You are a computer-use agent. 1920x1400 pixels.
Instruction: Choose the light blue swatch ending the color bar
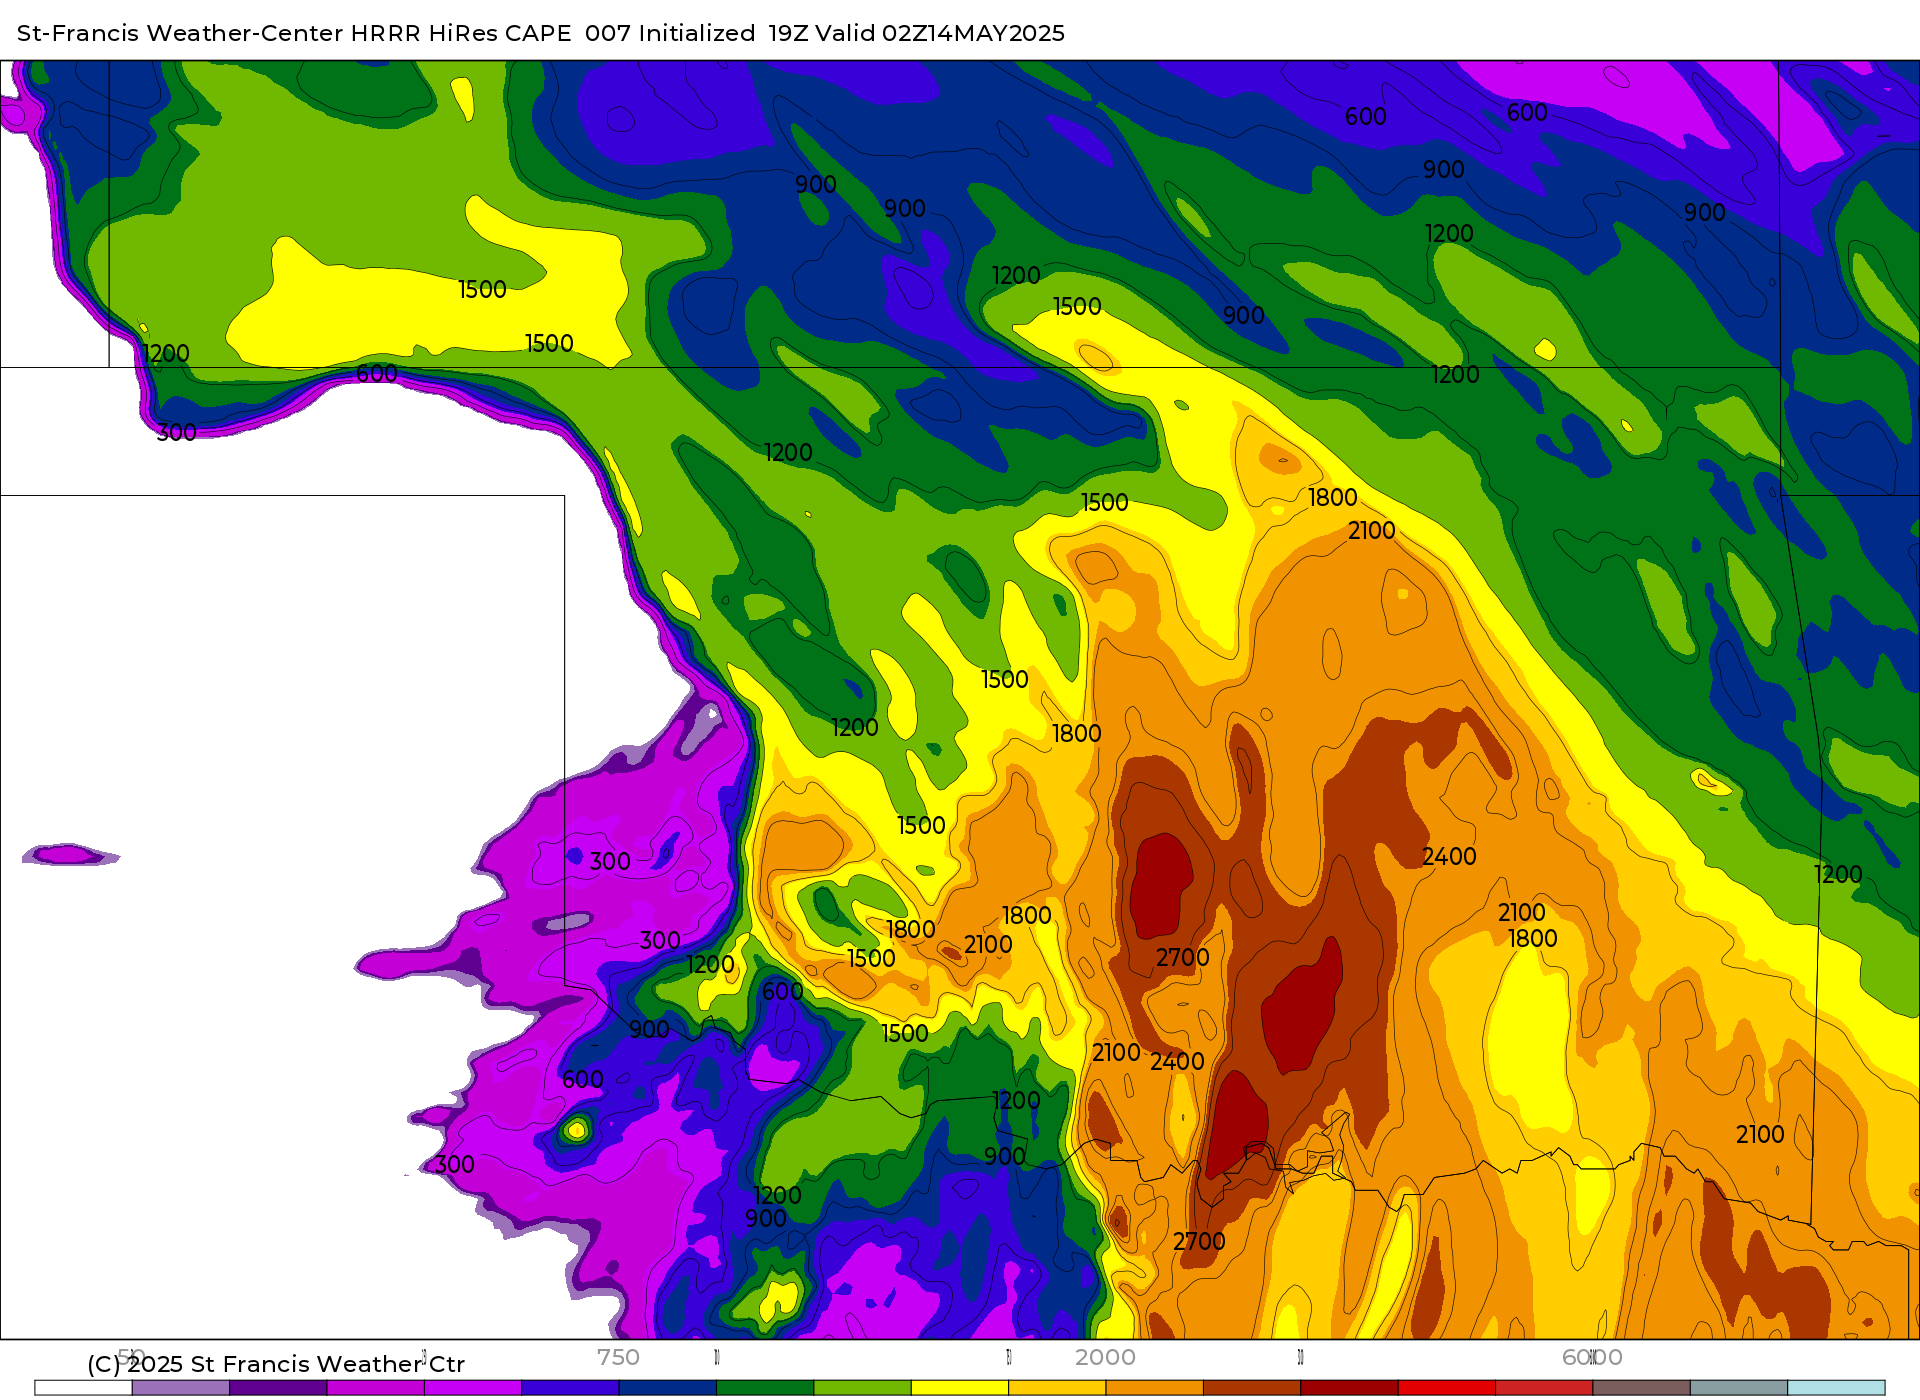coord(1836,1388)
